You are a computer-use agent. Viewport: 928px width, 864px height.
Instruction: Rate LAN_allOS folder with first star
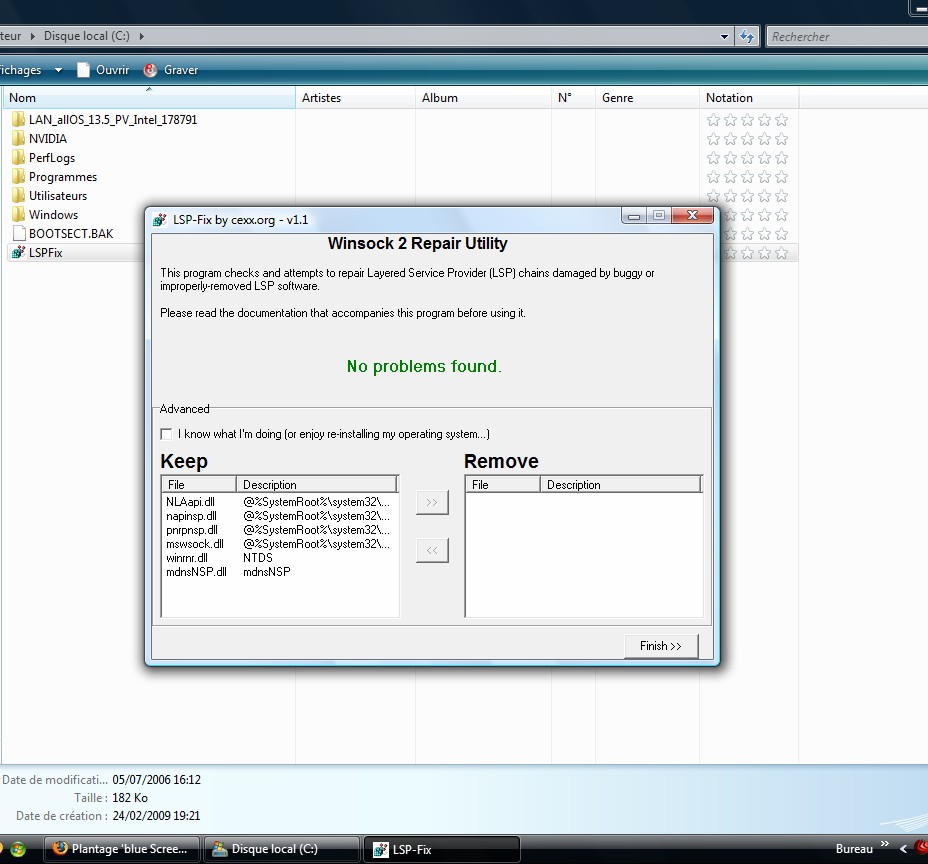[x=713, y=120]
